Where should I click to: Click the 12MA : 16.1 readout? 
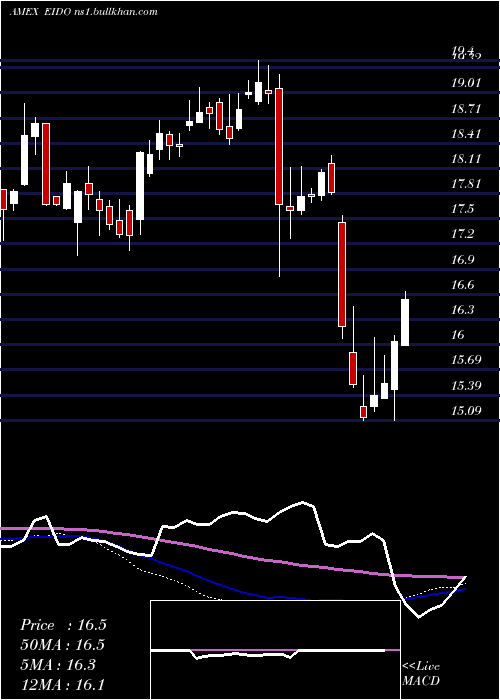point(63,684)
